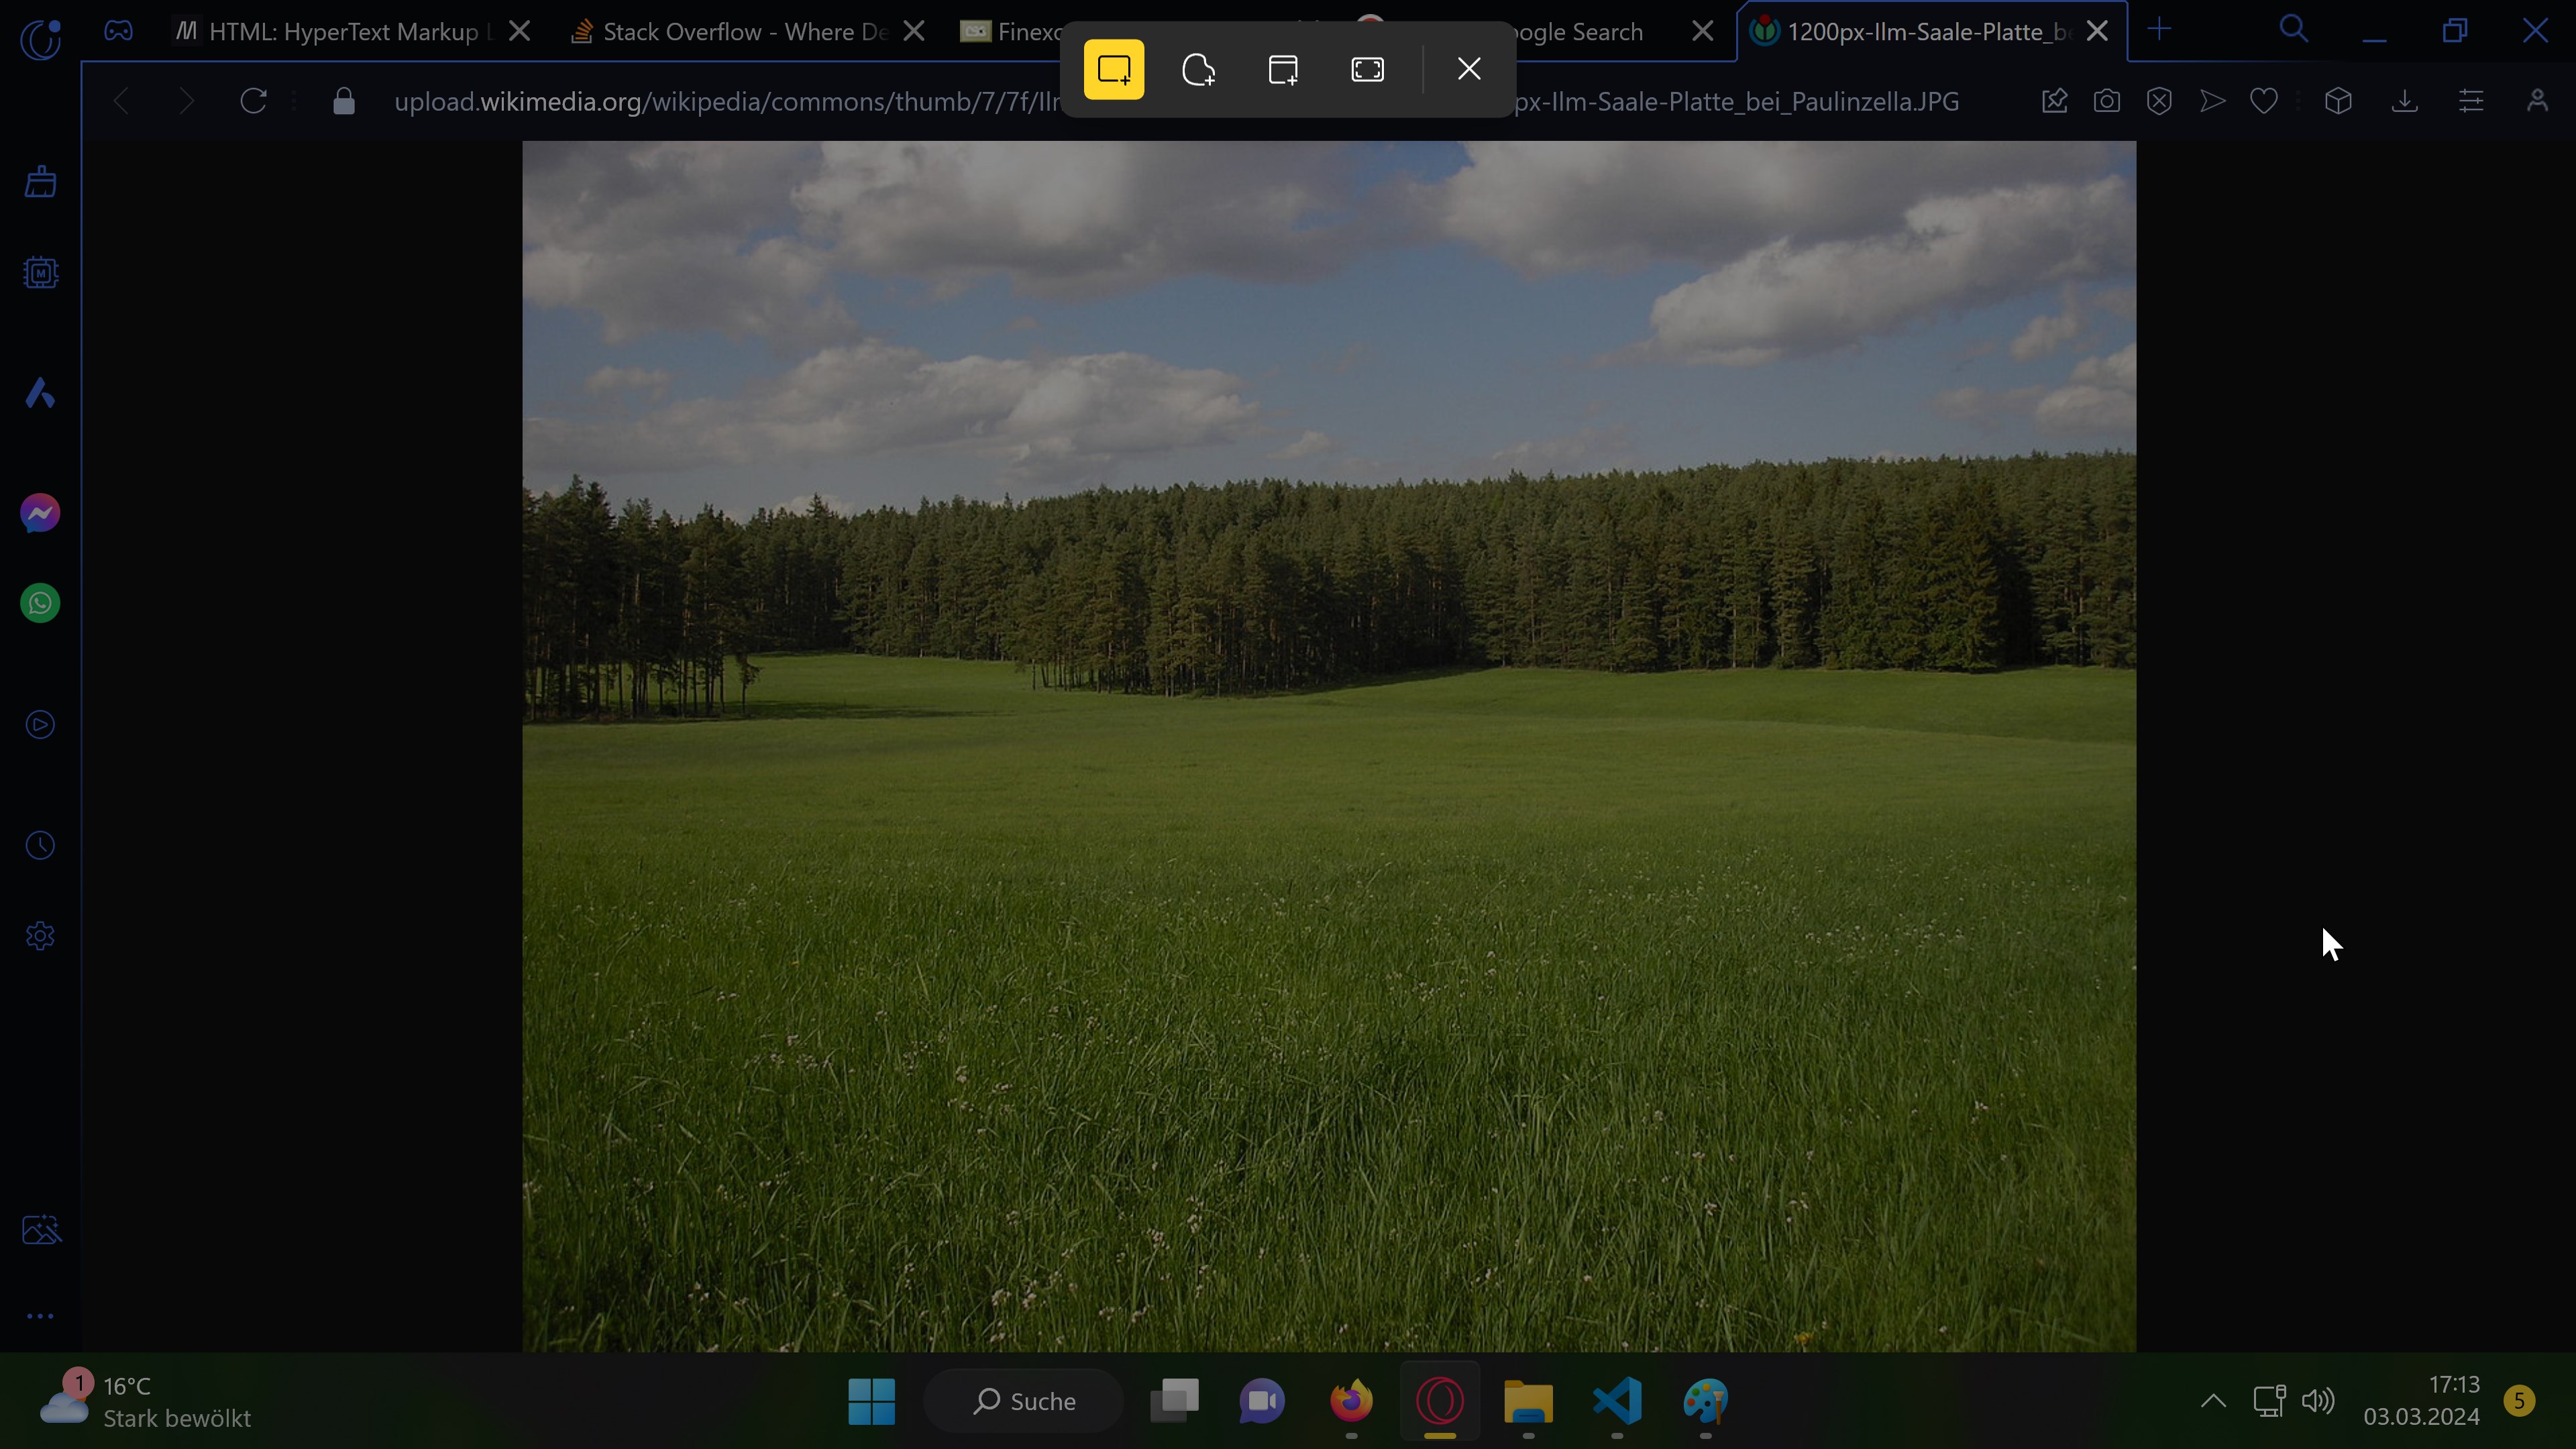This screenshot has height=1449, width=2576.
Task: Click browser snapshot camera icon
Action: pyautogui.click(x=2106, y=101)
